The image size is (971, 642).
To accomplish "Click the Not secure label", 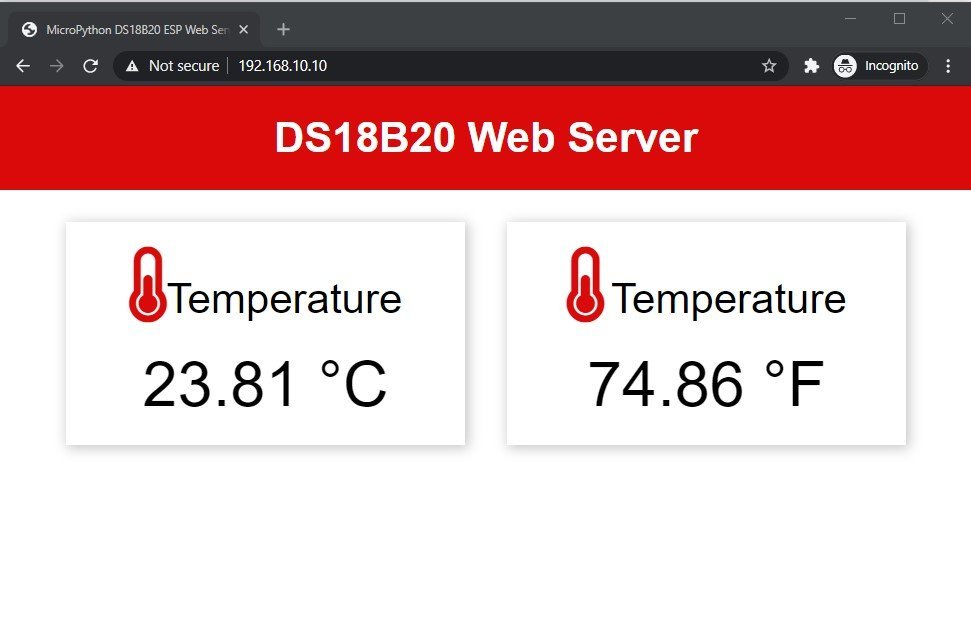I will coord(184,66).
